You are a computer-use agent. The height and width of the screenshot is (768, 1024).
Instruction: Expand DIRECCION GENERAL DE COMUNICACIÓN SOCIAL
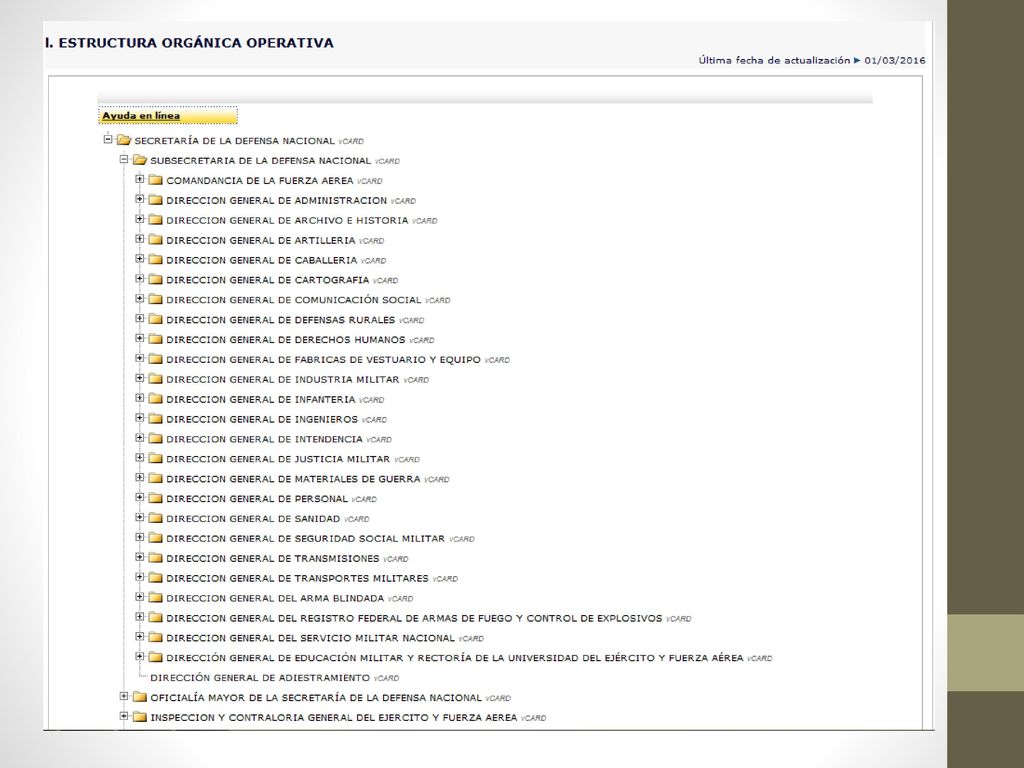[x=139, y=298]
